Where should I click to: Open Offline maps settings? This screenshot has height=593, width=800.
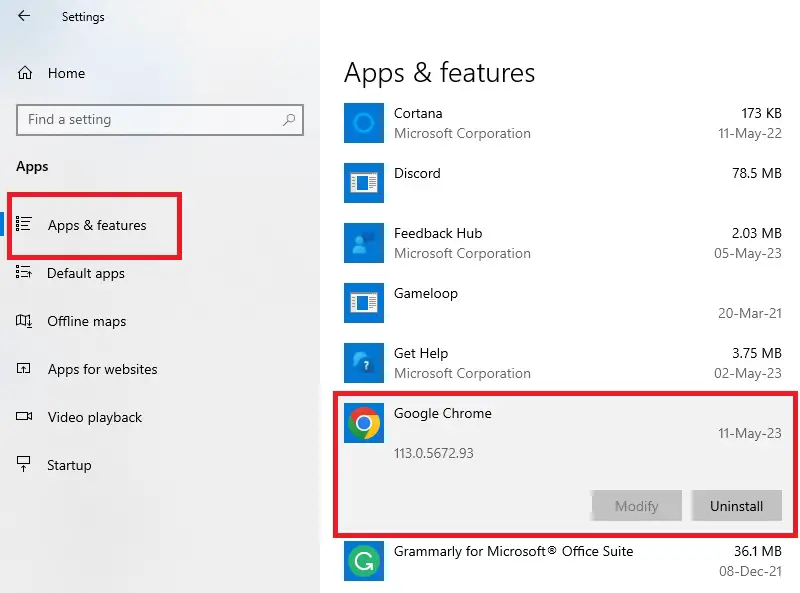coord(87,322)
